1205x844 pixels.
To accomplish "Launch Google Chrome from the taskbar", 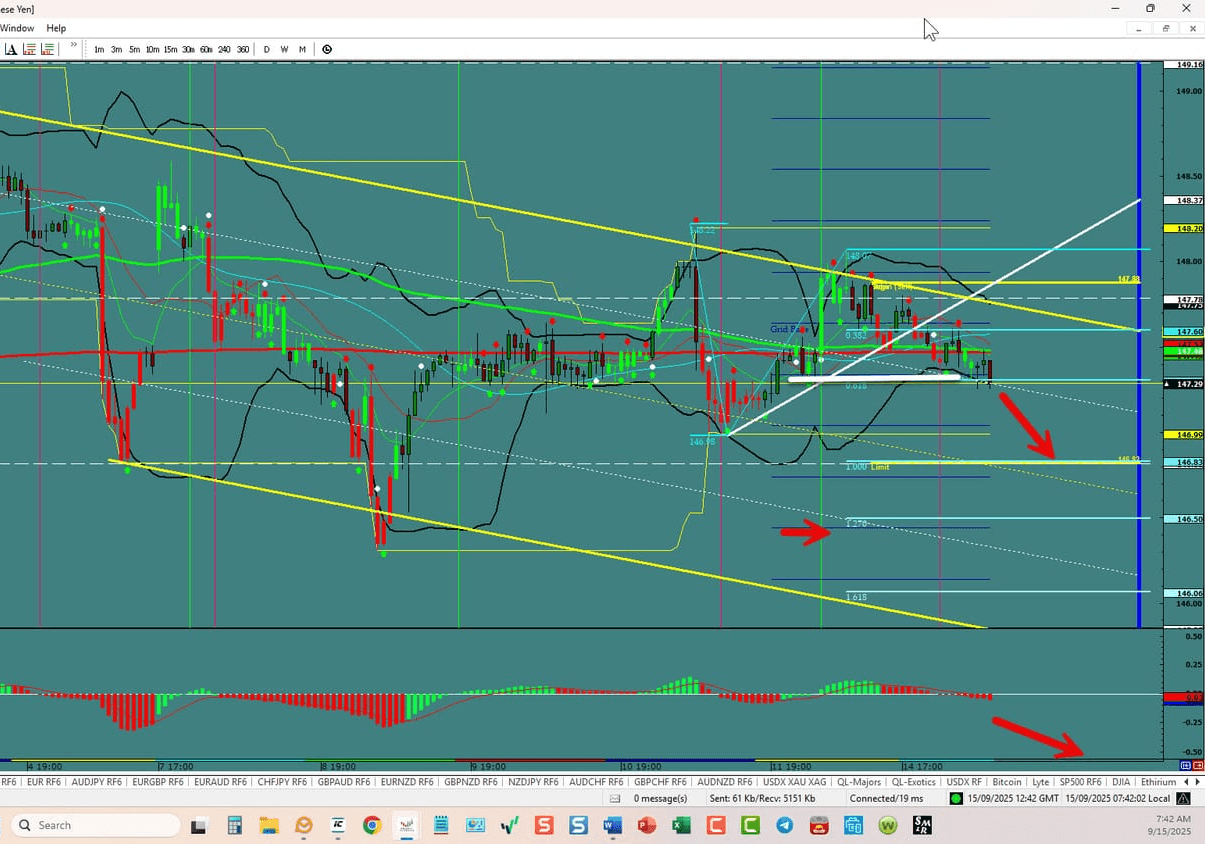I will pyautogui.click(x=371, y=825).
